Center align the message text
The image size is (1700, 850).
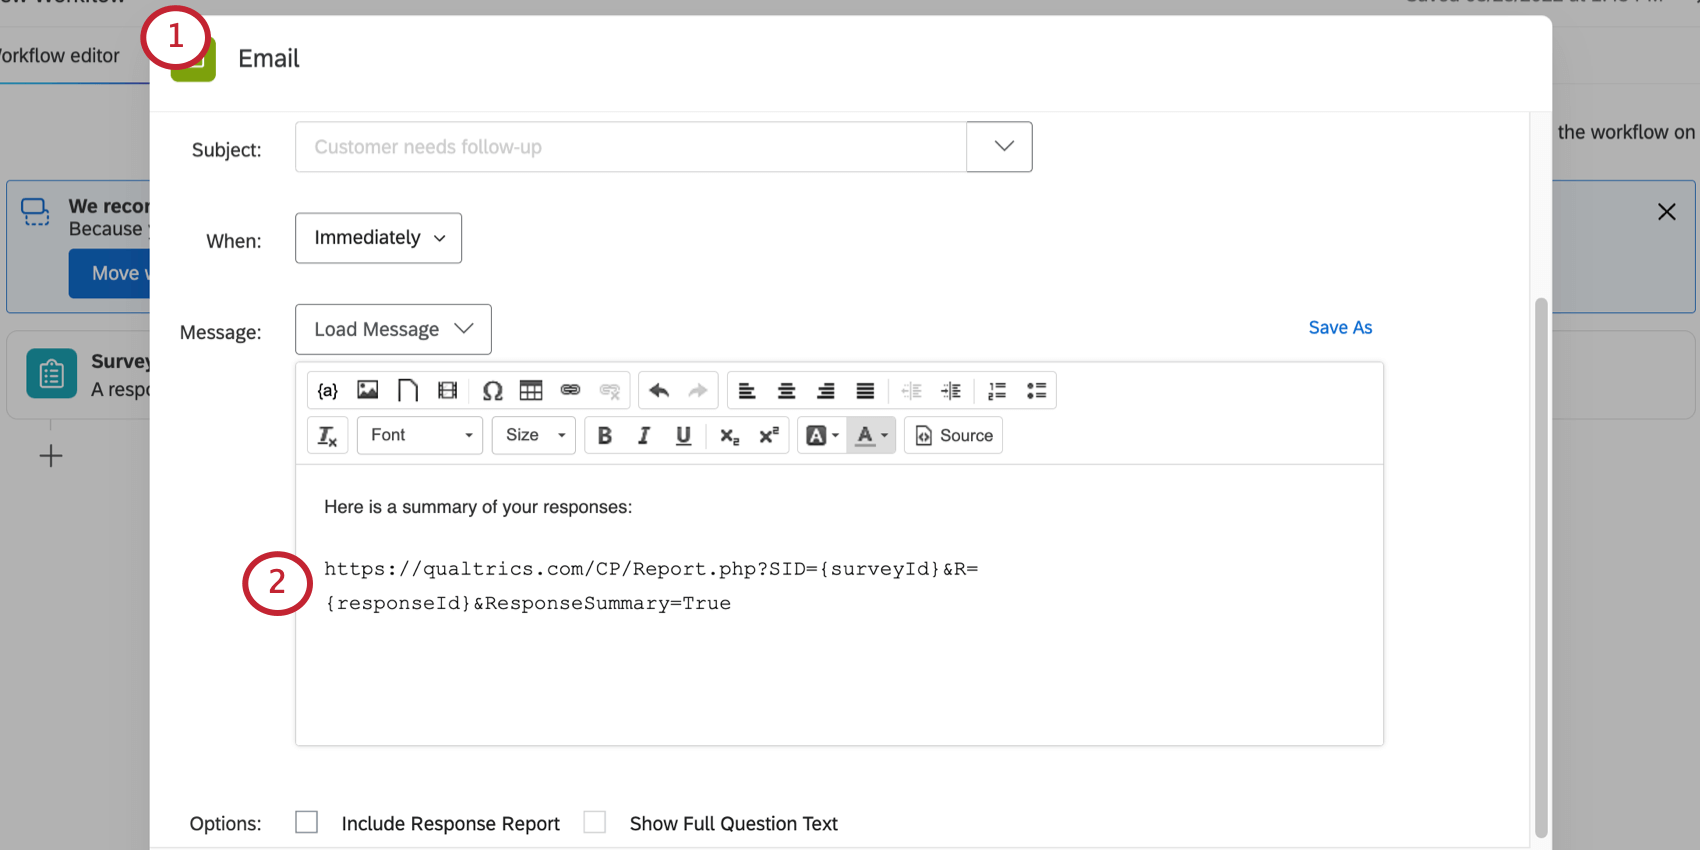[786, 391]
